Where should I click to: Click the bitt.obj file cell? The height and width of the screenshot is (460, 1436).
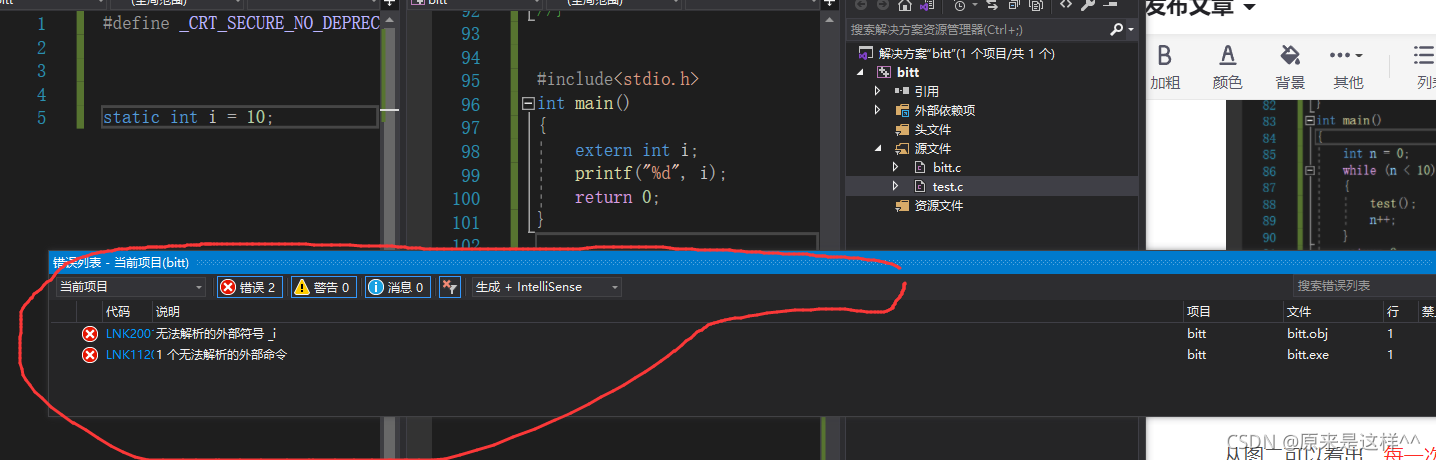1307,333
